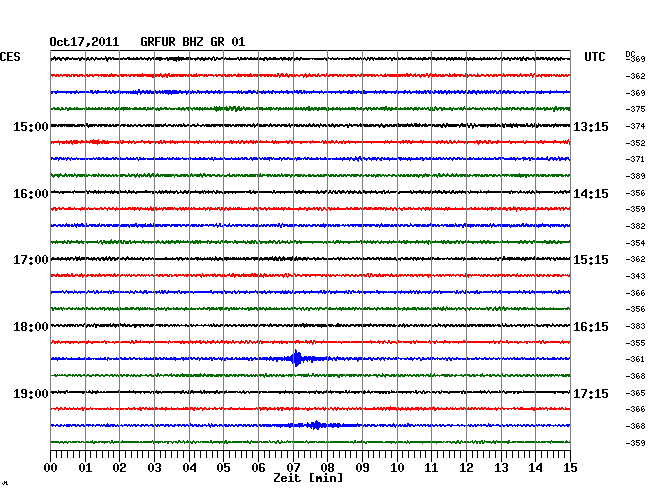650x494 pixels.
Task: Click the 18:00 local time label
Action: 31,327
